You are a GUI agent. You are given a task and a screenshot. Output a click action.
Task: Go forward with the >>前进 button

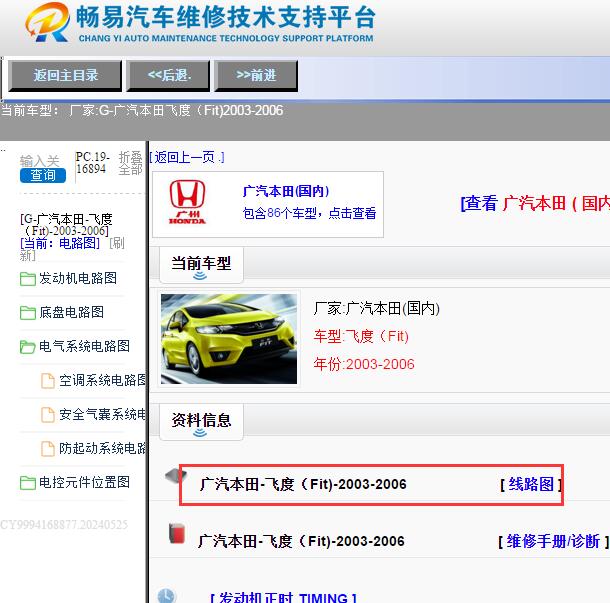pyautogui.click(x=256, y=75)
